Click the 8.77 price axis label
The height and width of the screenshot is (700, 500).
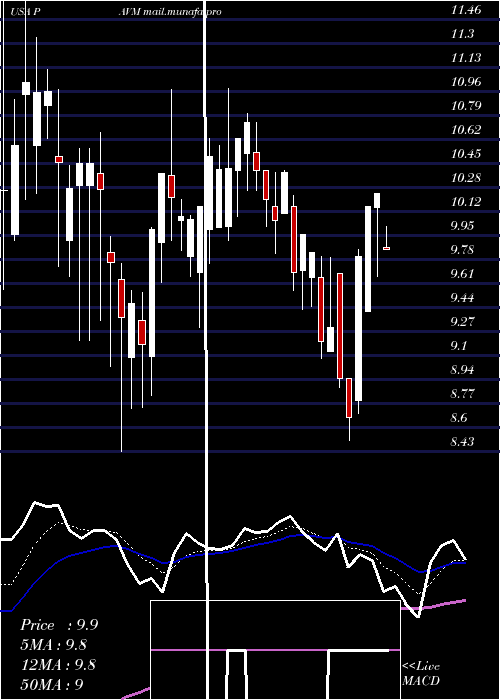coord(463,395)
